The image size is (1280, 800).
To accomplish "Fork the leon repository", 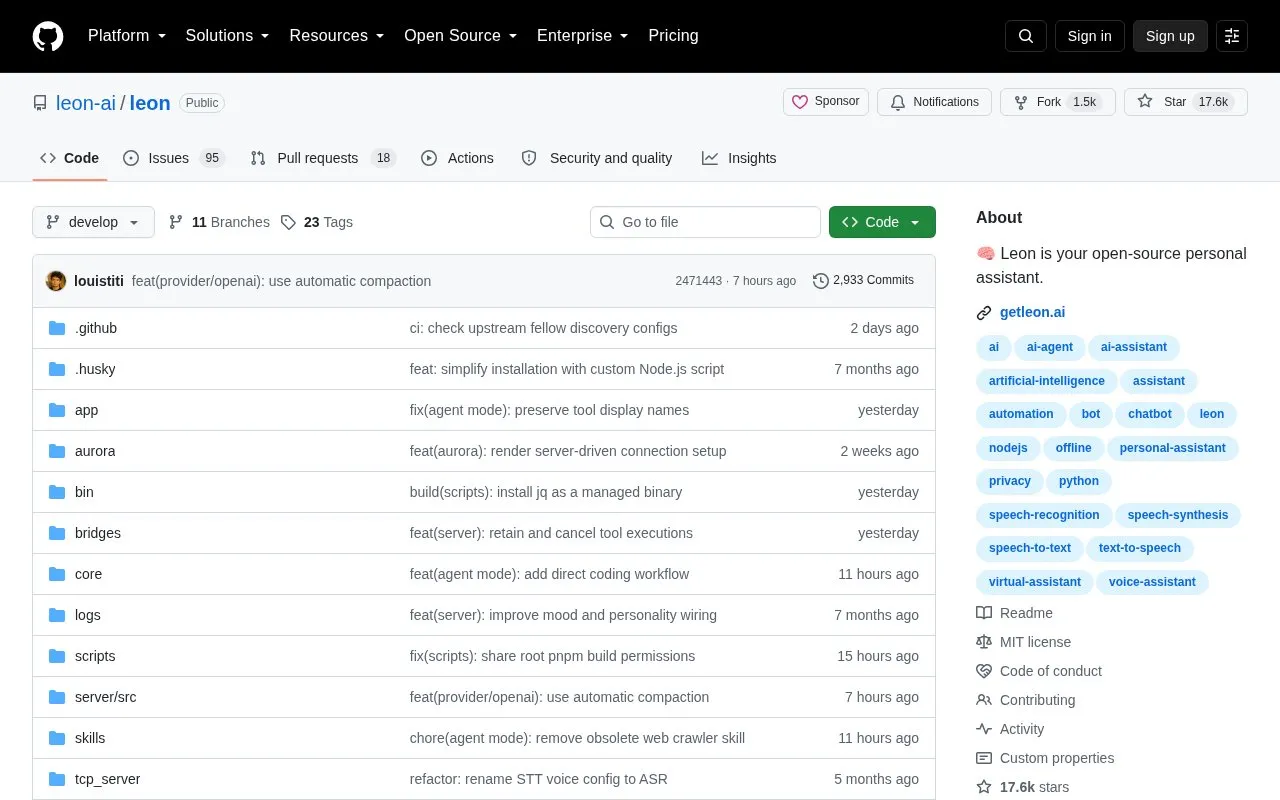I will (x=1058, y=102).
